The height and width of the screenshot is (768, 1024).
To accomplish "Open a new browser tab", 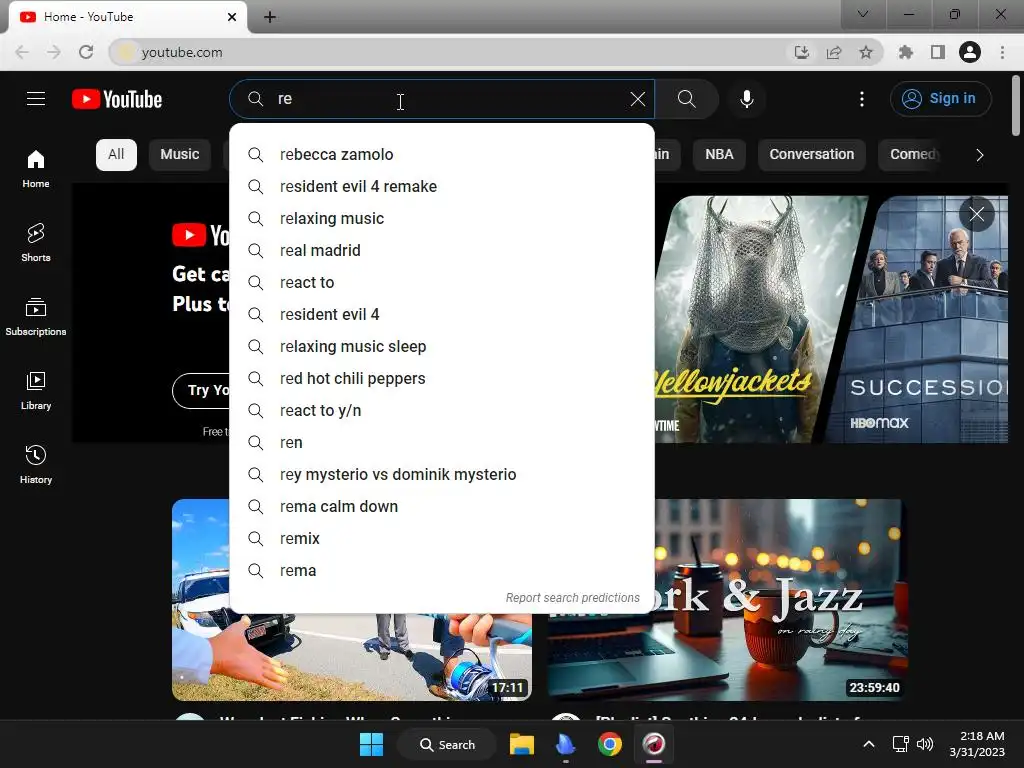I will click(270, 17).
